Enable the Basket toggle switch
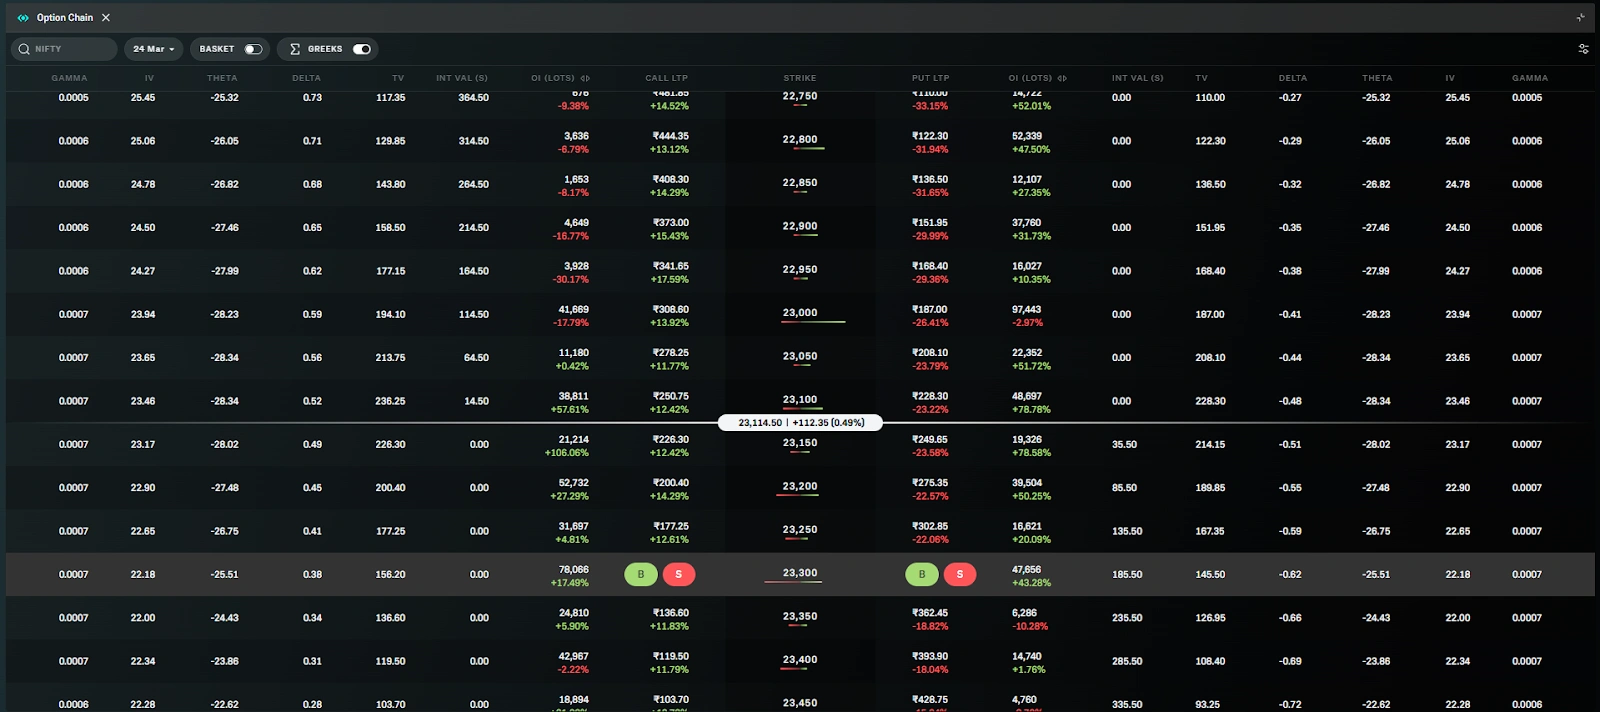Screen dimensions: 1600x712 [253, 49]
